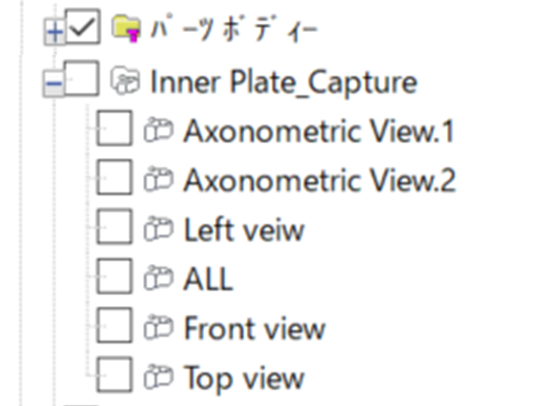This screenshot has width=533, height=406.
Task: Click the capture icon beside Left veiw
Action: pos(158,229)
